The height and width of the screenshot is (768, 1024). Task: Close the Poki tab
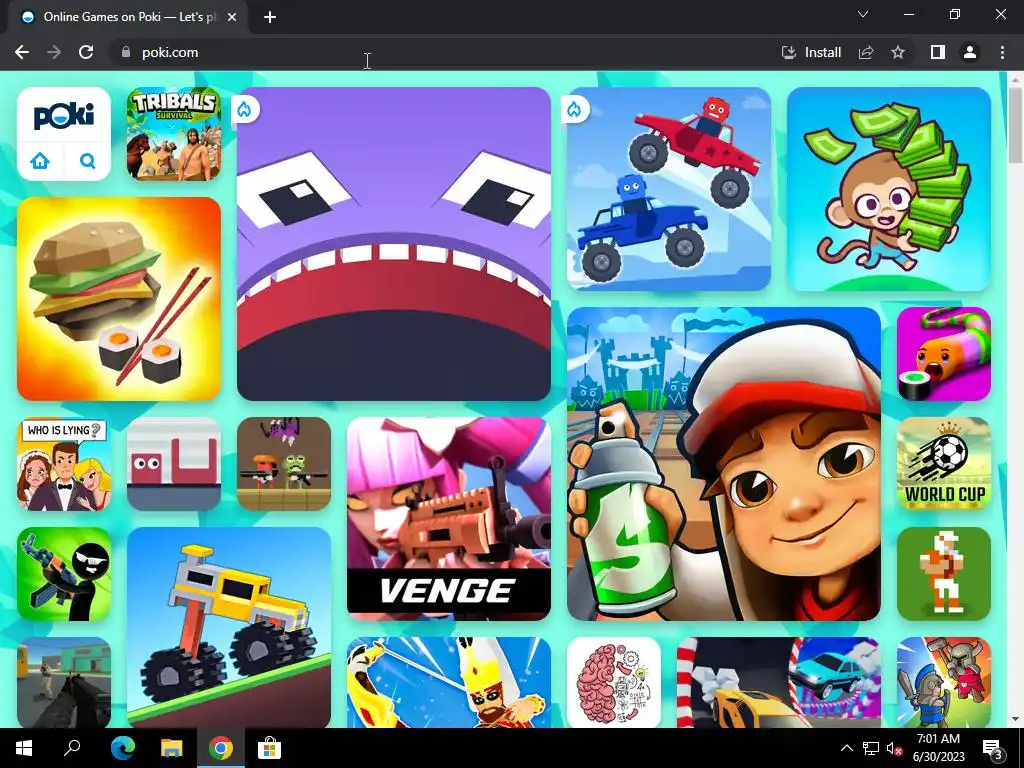pos(232,17)
